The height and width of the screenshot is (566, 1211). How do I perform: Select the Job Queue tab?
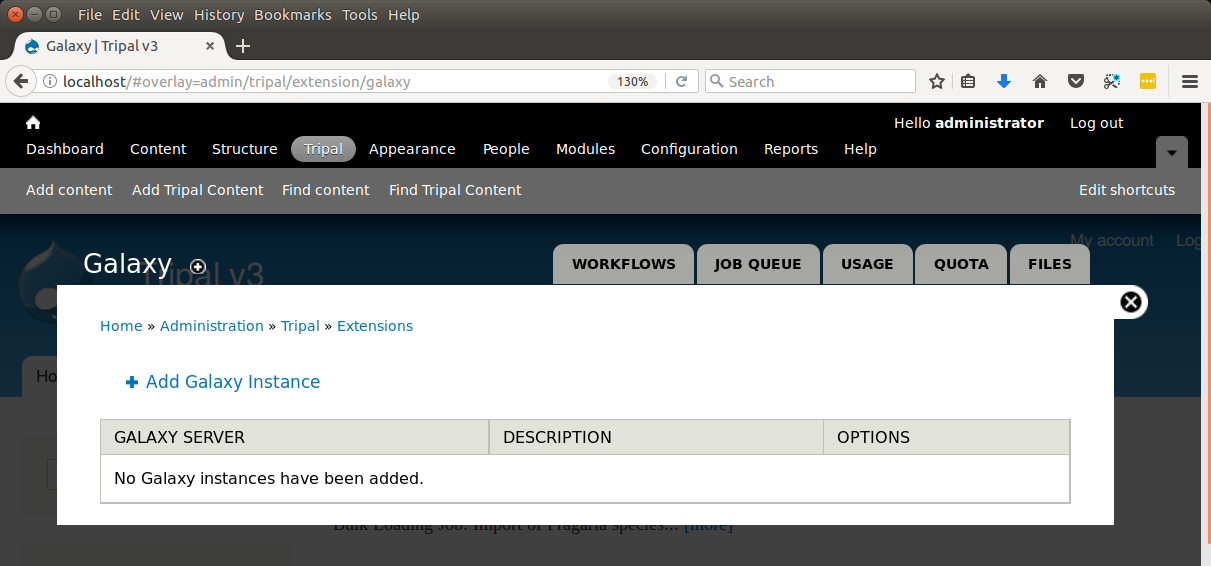coord(758,265)
